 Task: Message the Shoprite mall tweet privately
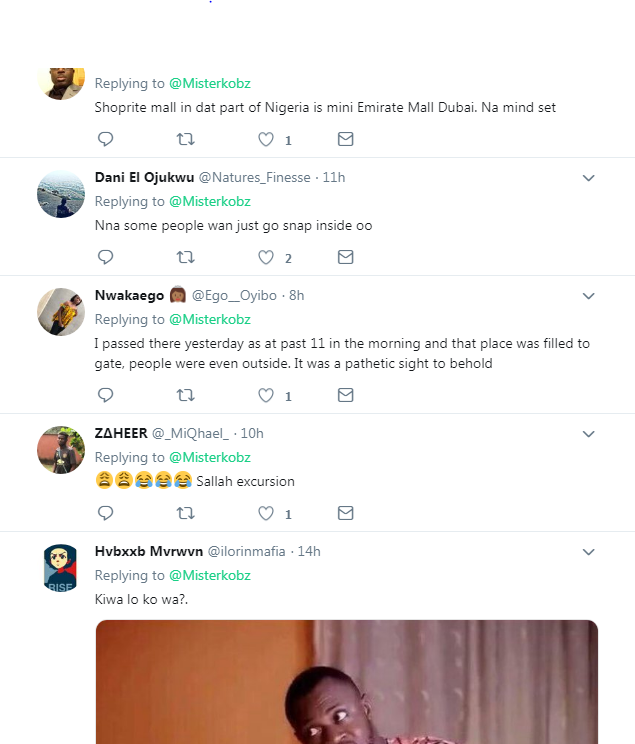[345, 139]
